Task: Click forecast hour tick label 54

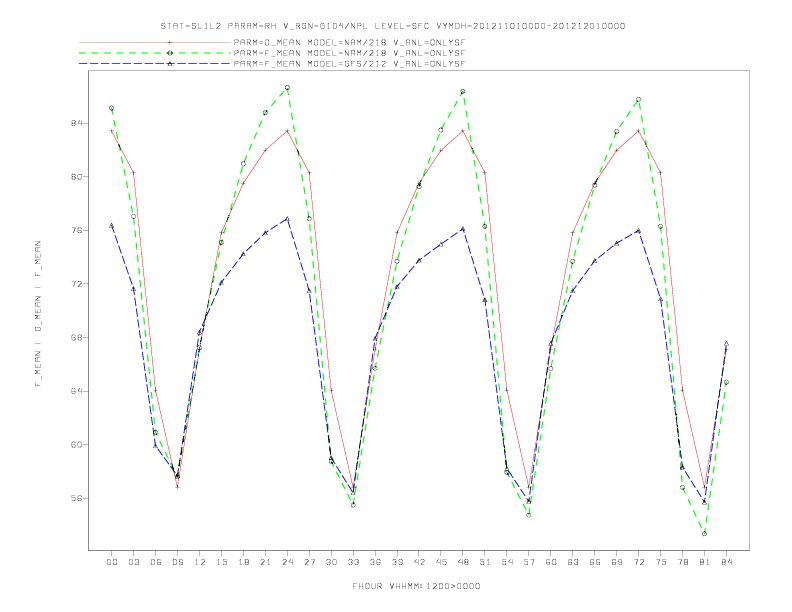Action: click(x=507, y=562)
